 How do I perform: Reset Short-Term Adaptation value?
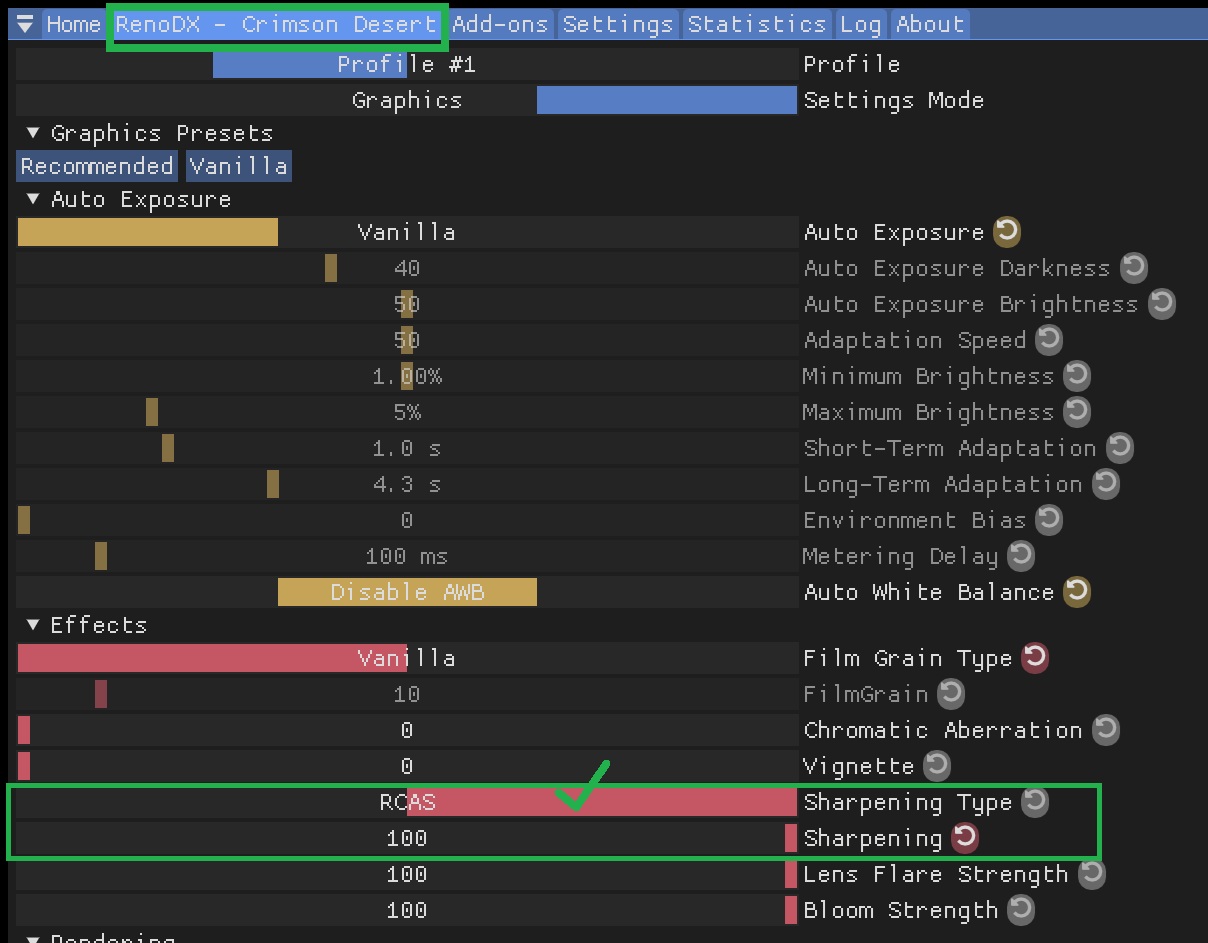(1119, 448)
